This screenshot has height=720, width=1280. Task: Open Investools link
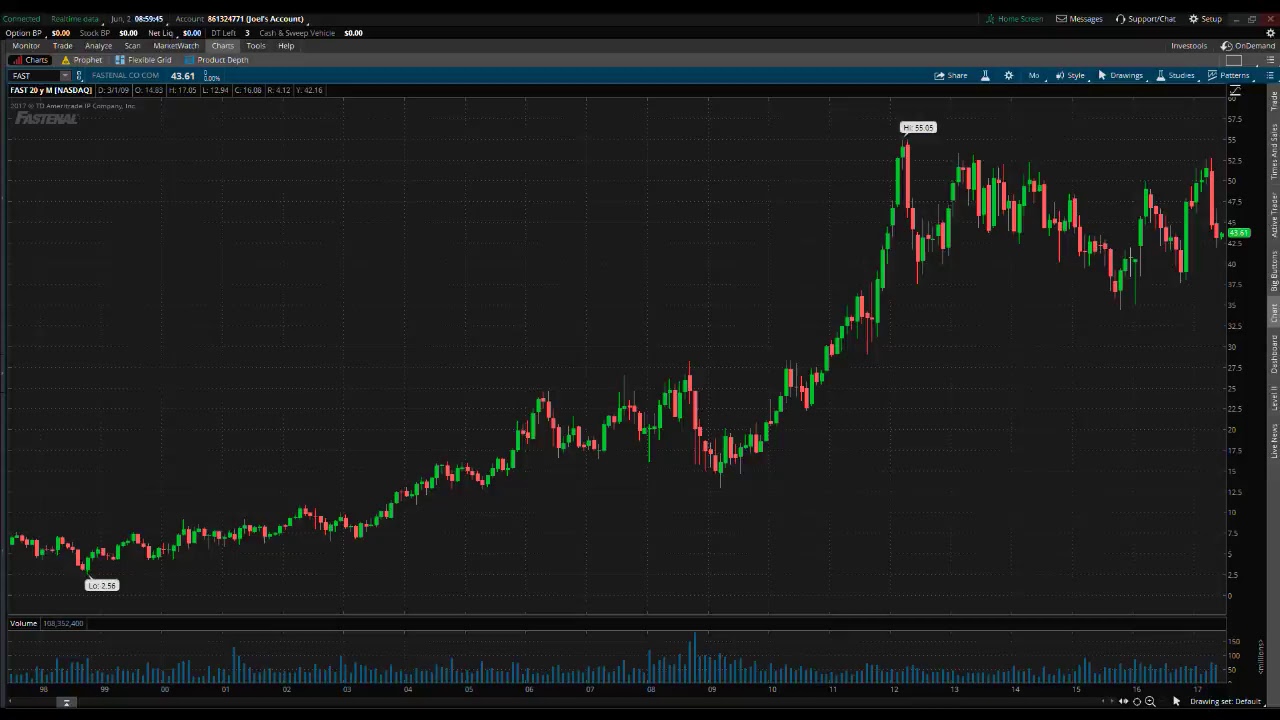click(x=1189, y=46)
